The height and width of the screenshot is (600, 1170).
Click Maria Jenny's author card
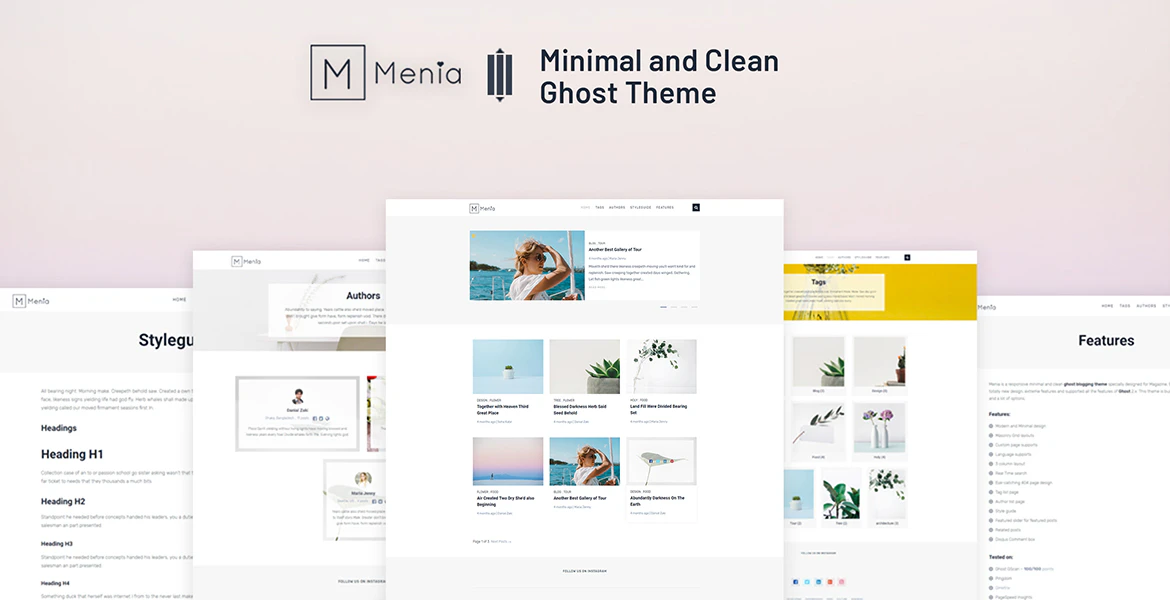[355, 499]
